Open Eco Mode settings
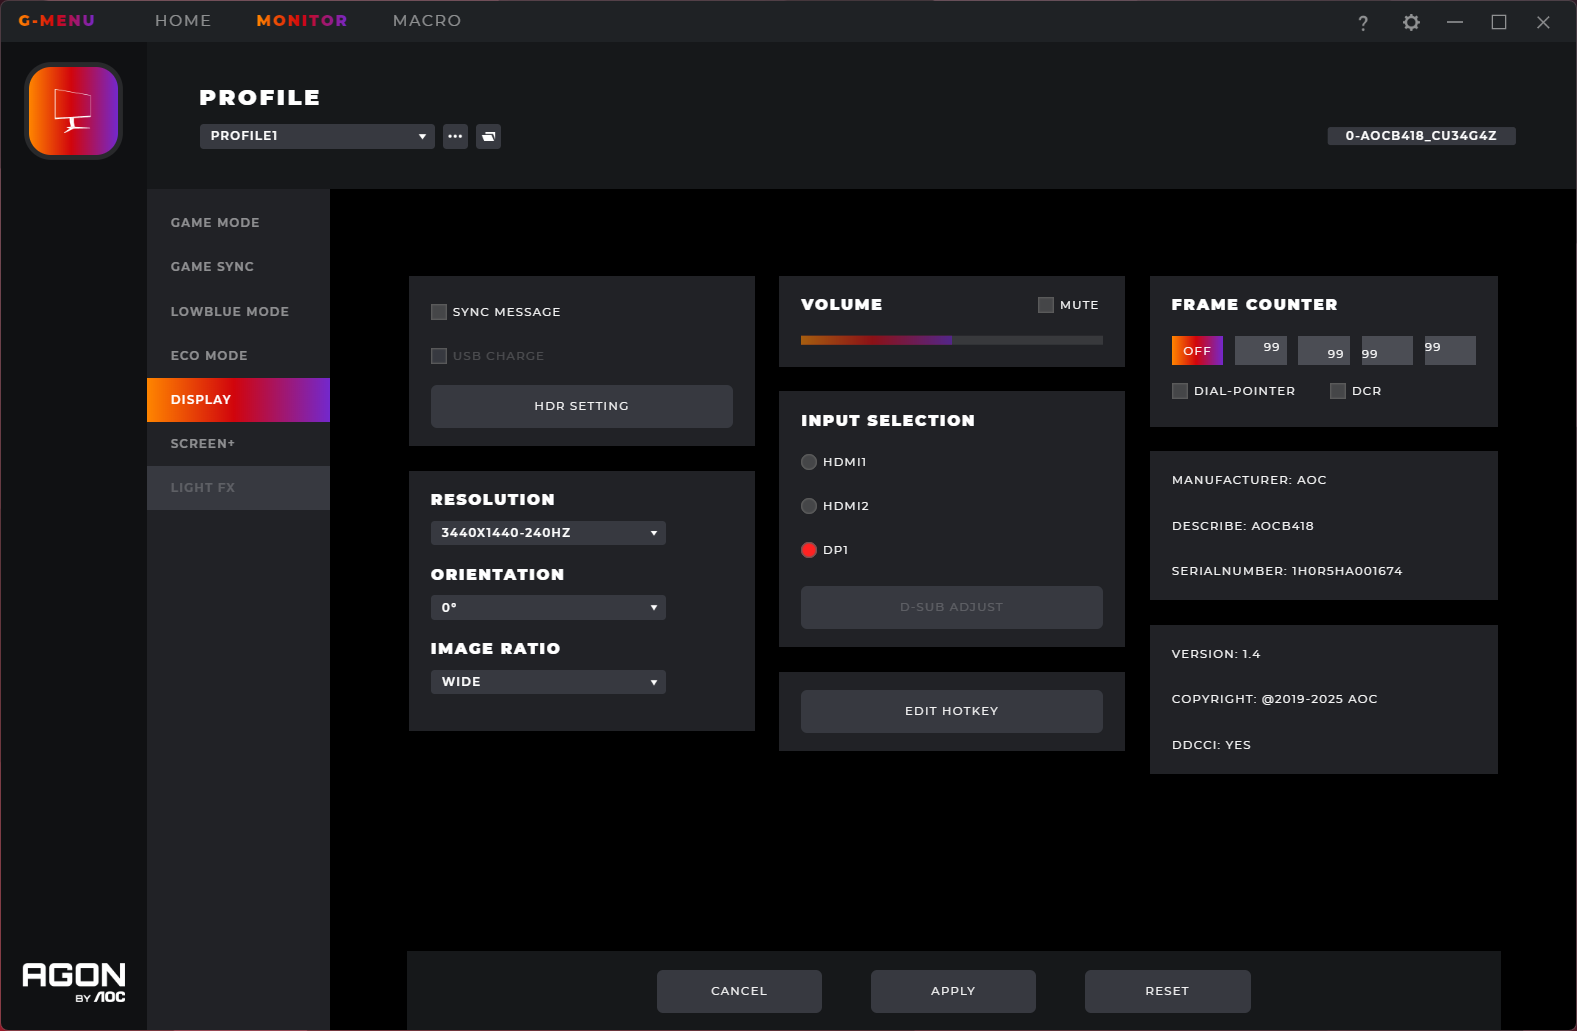1577x1031 pixels. tap(238, 356)
